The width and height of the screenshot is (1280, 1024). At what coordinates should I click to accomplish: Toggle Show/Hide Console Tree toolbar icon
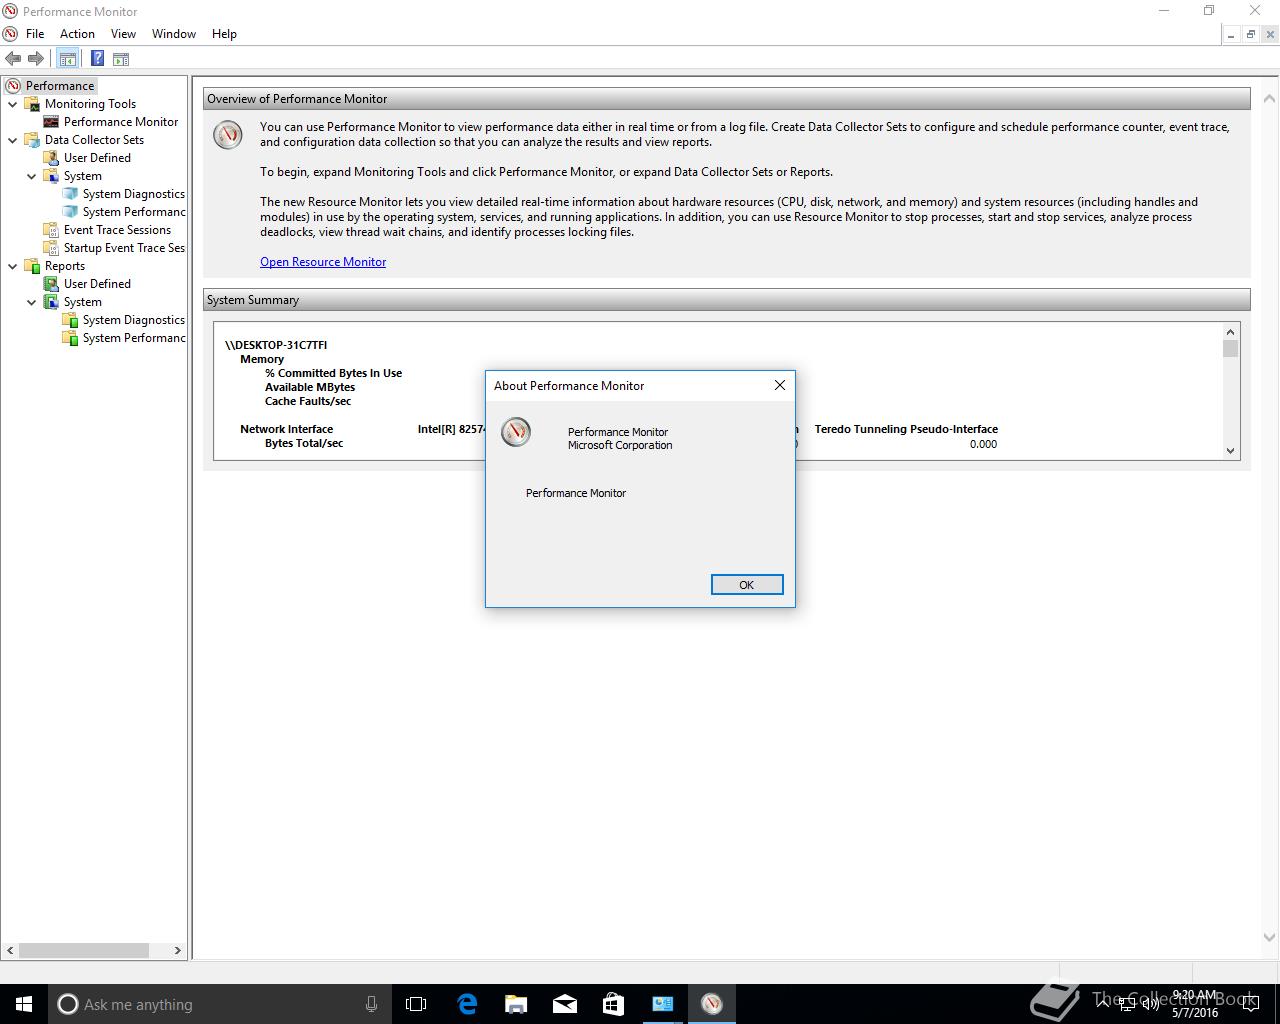click(x=68, y=59)
